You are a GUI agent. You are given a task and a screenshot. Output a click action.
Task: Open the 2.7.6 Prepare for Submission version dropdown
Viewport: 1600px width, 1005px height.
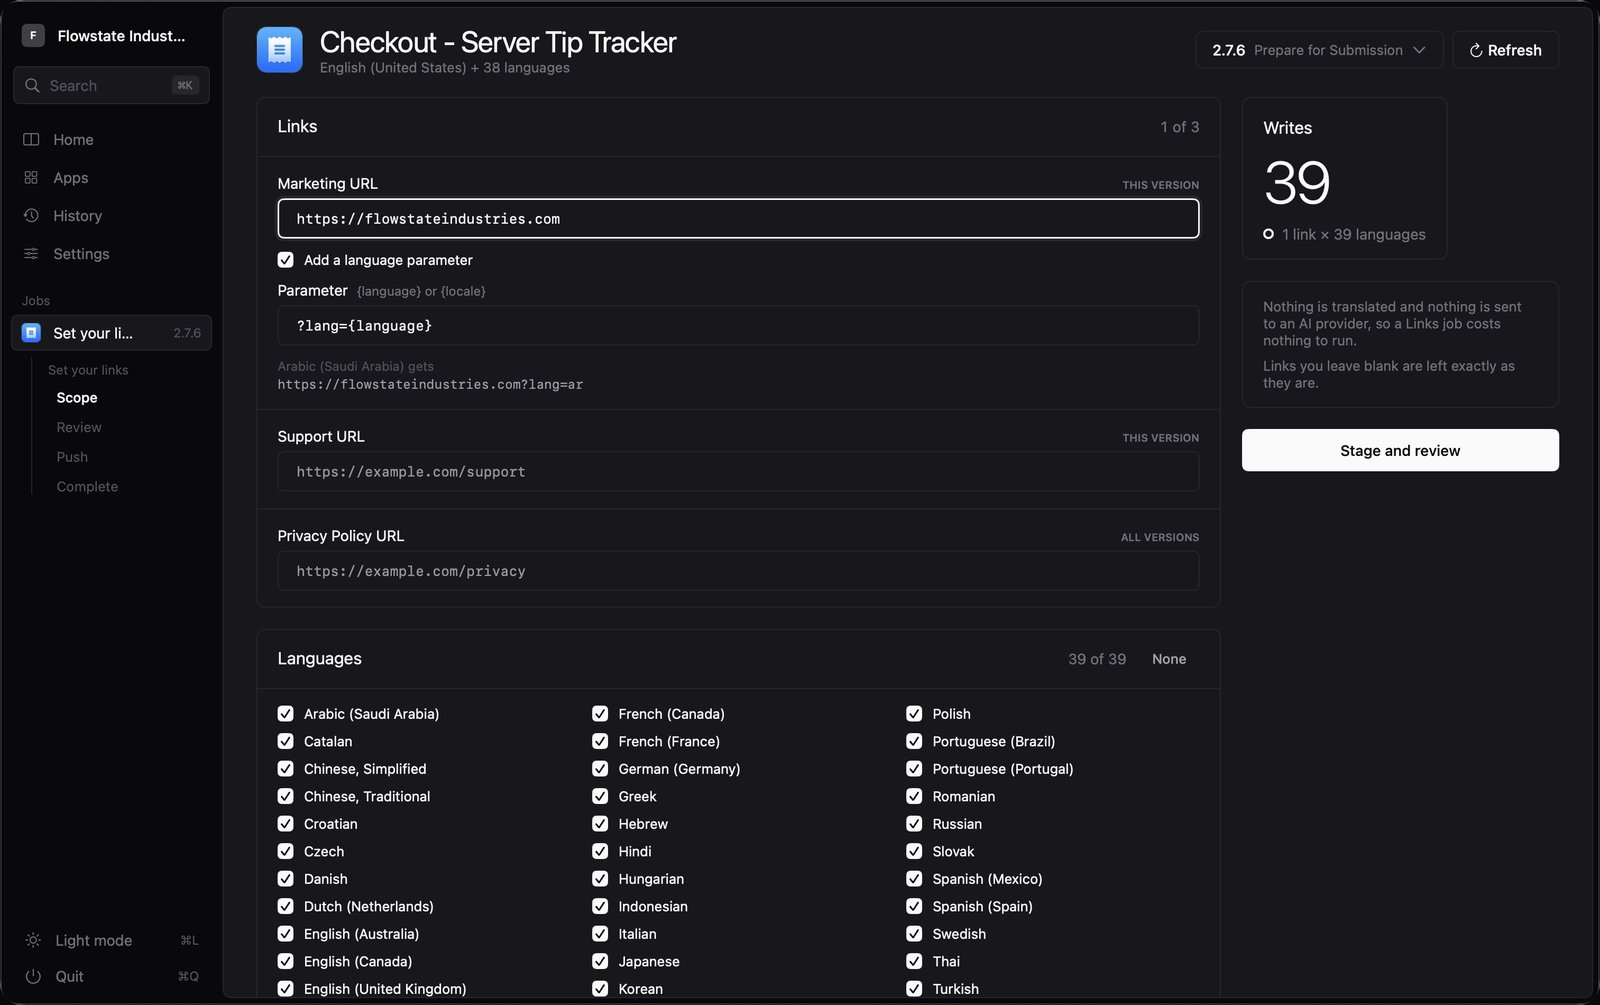1319,50
